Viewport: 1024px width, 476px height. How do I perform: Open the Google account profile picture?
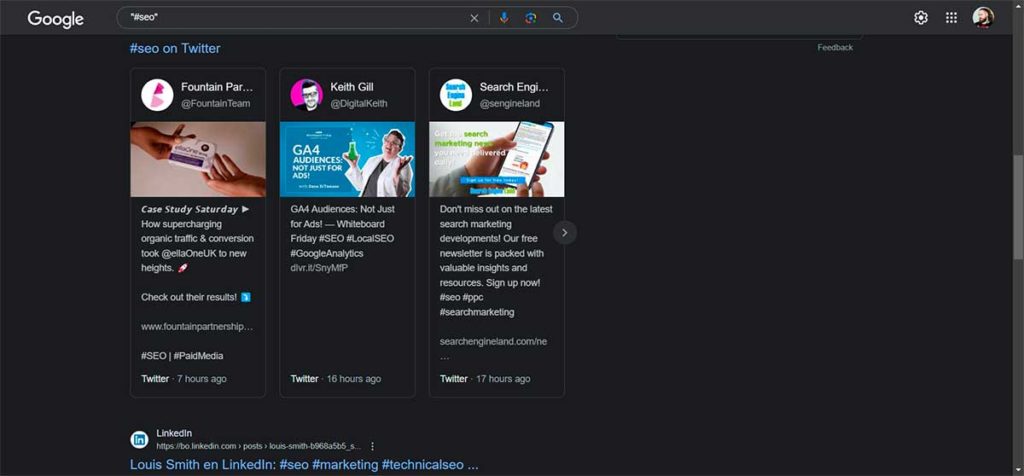[983, 18]
